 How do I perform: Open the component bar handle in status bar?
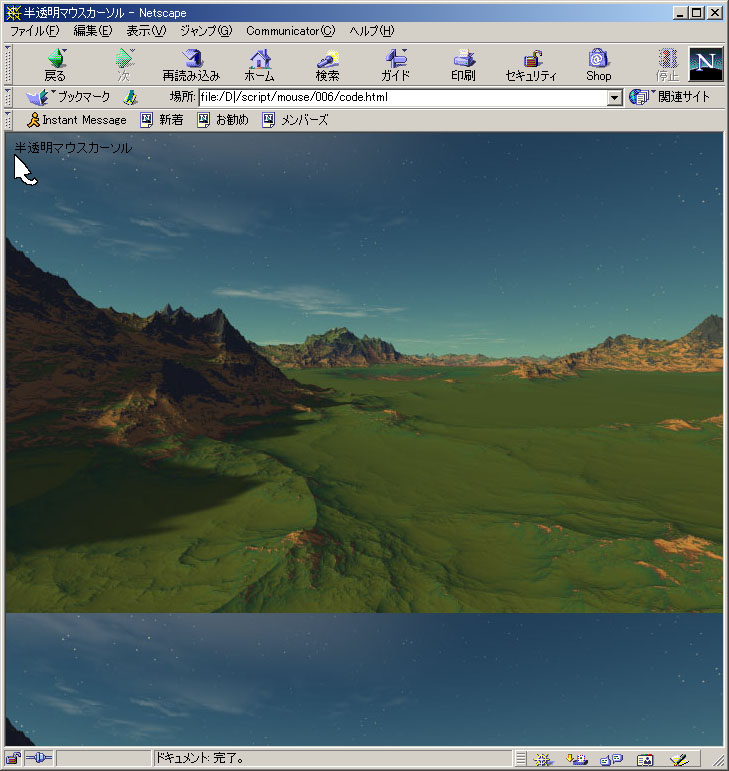[521, 759]
